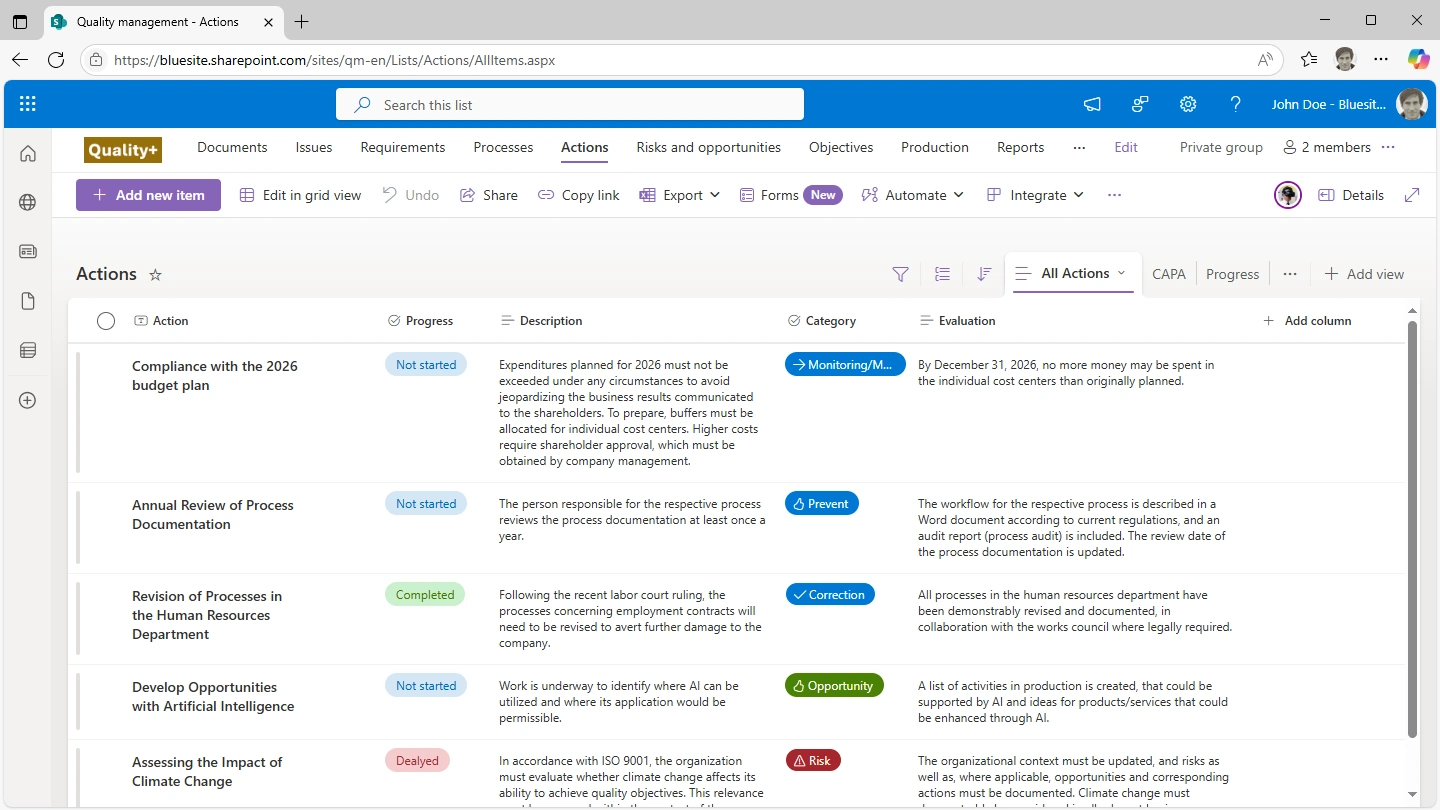This screenshot has height=810, width=1440.
Task: Open the Processes navigation item
Action: 503,147
